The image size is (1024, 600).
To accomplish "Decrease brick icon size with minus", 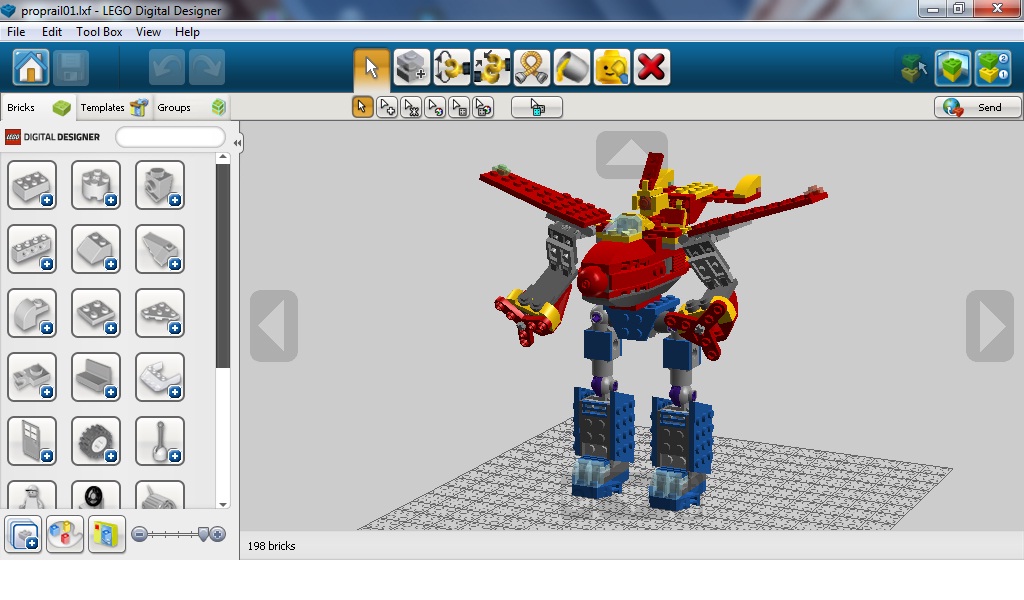I will tap(139, 535).
